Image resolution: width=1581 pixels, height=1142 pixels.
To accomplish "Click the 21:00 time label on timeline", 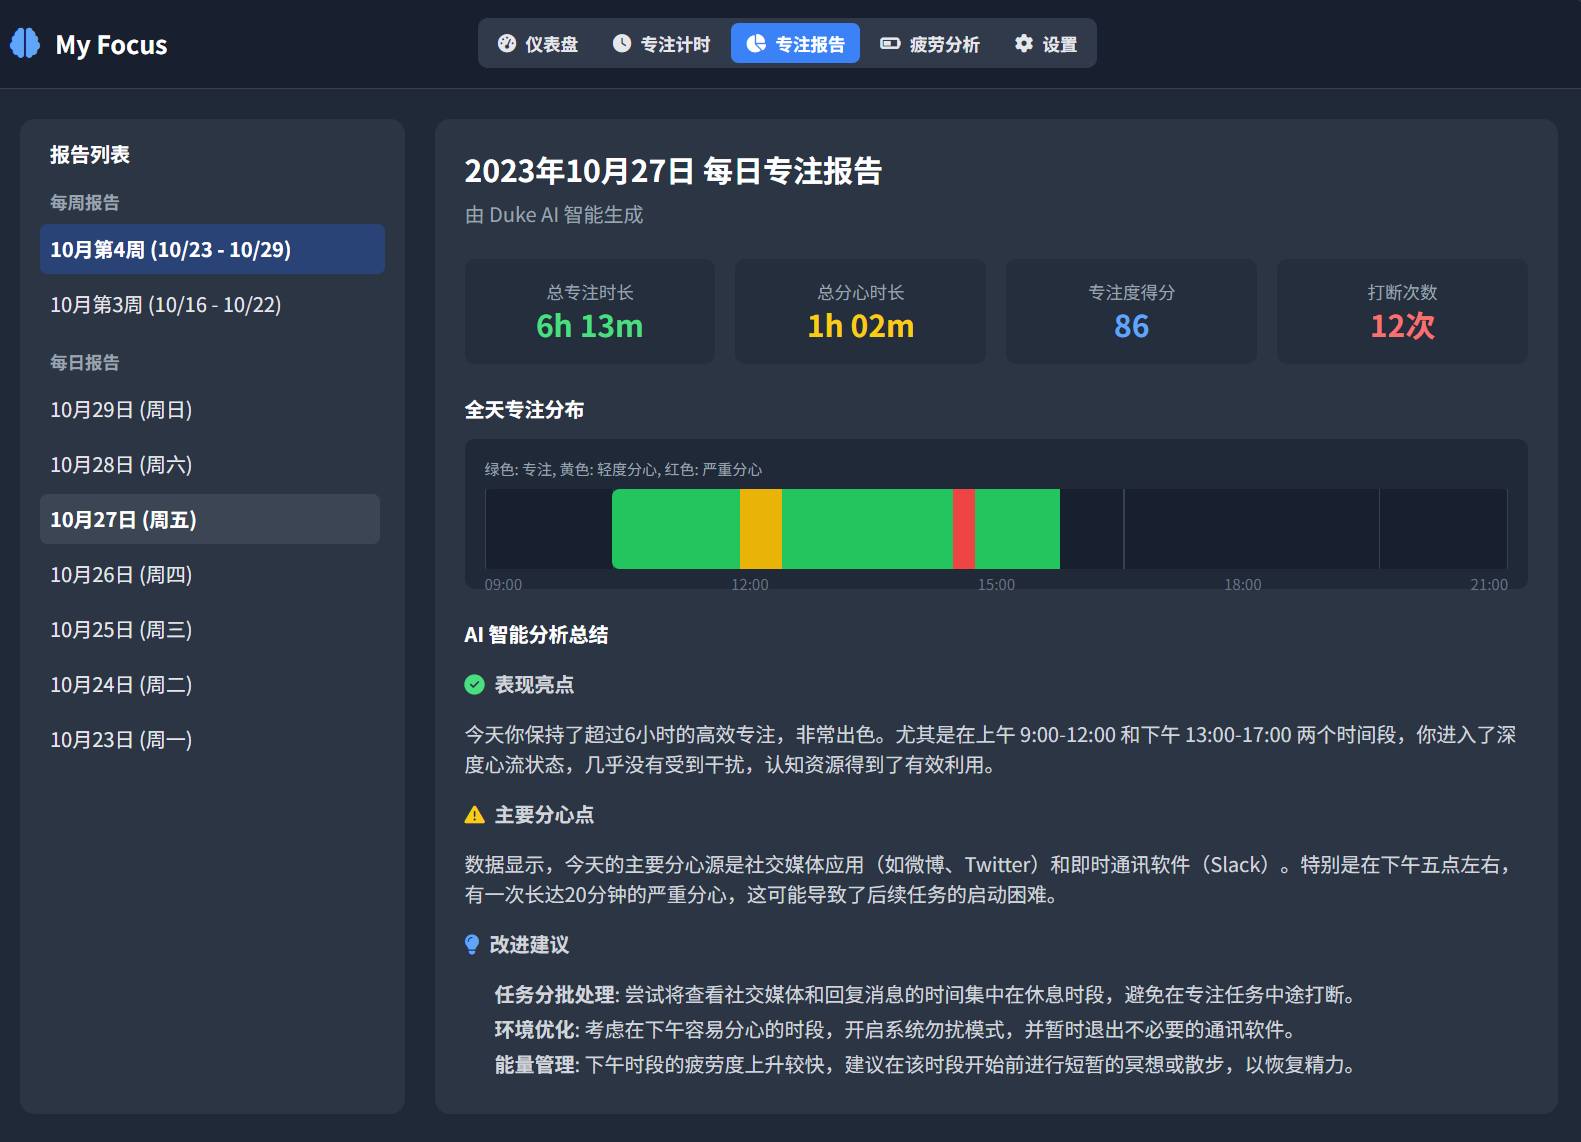I will [x=1489, y=584].
